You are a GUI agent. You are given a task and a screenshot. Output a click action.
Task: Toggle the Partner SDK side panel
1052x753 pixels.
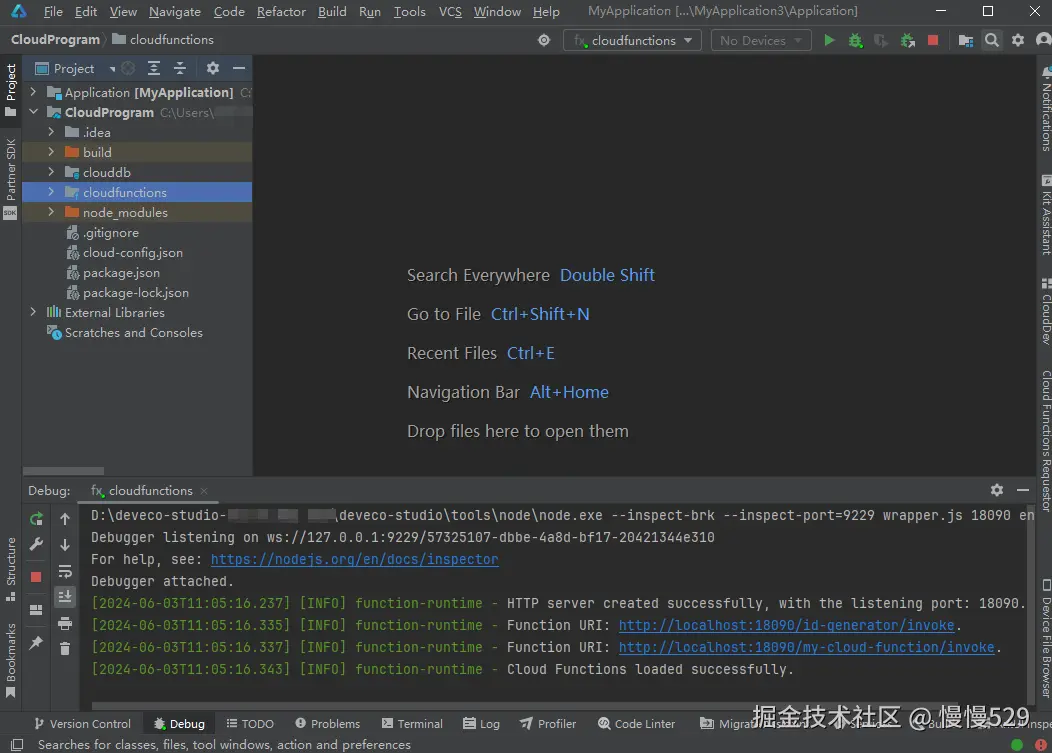click(x=11, y=178)
